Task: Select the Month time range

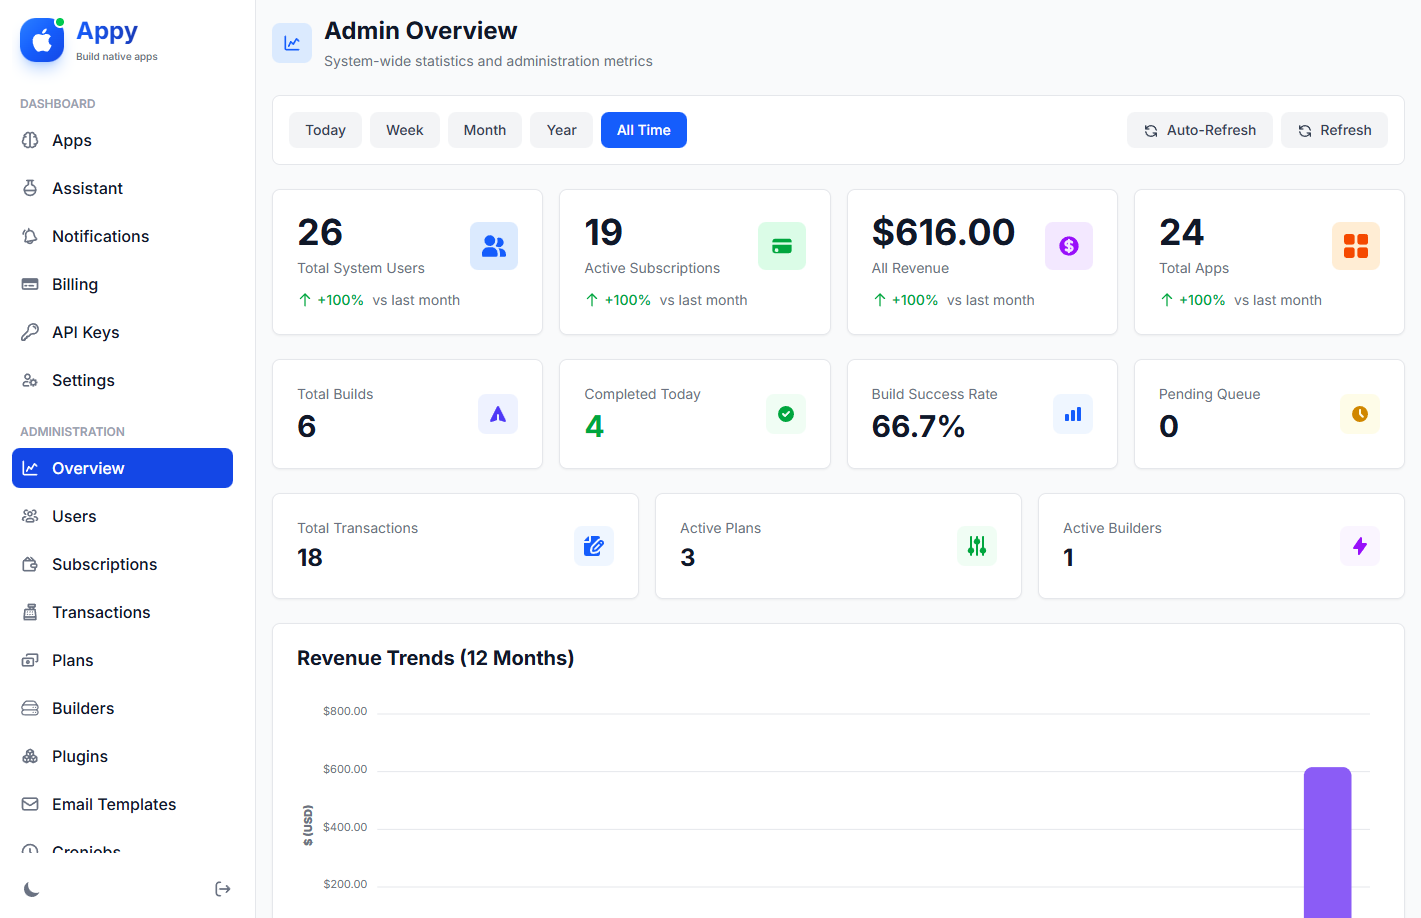Action: click(x=484, y=130)
